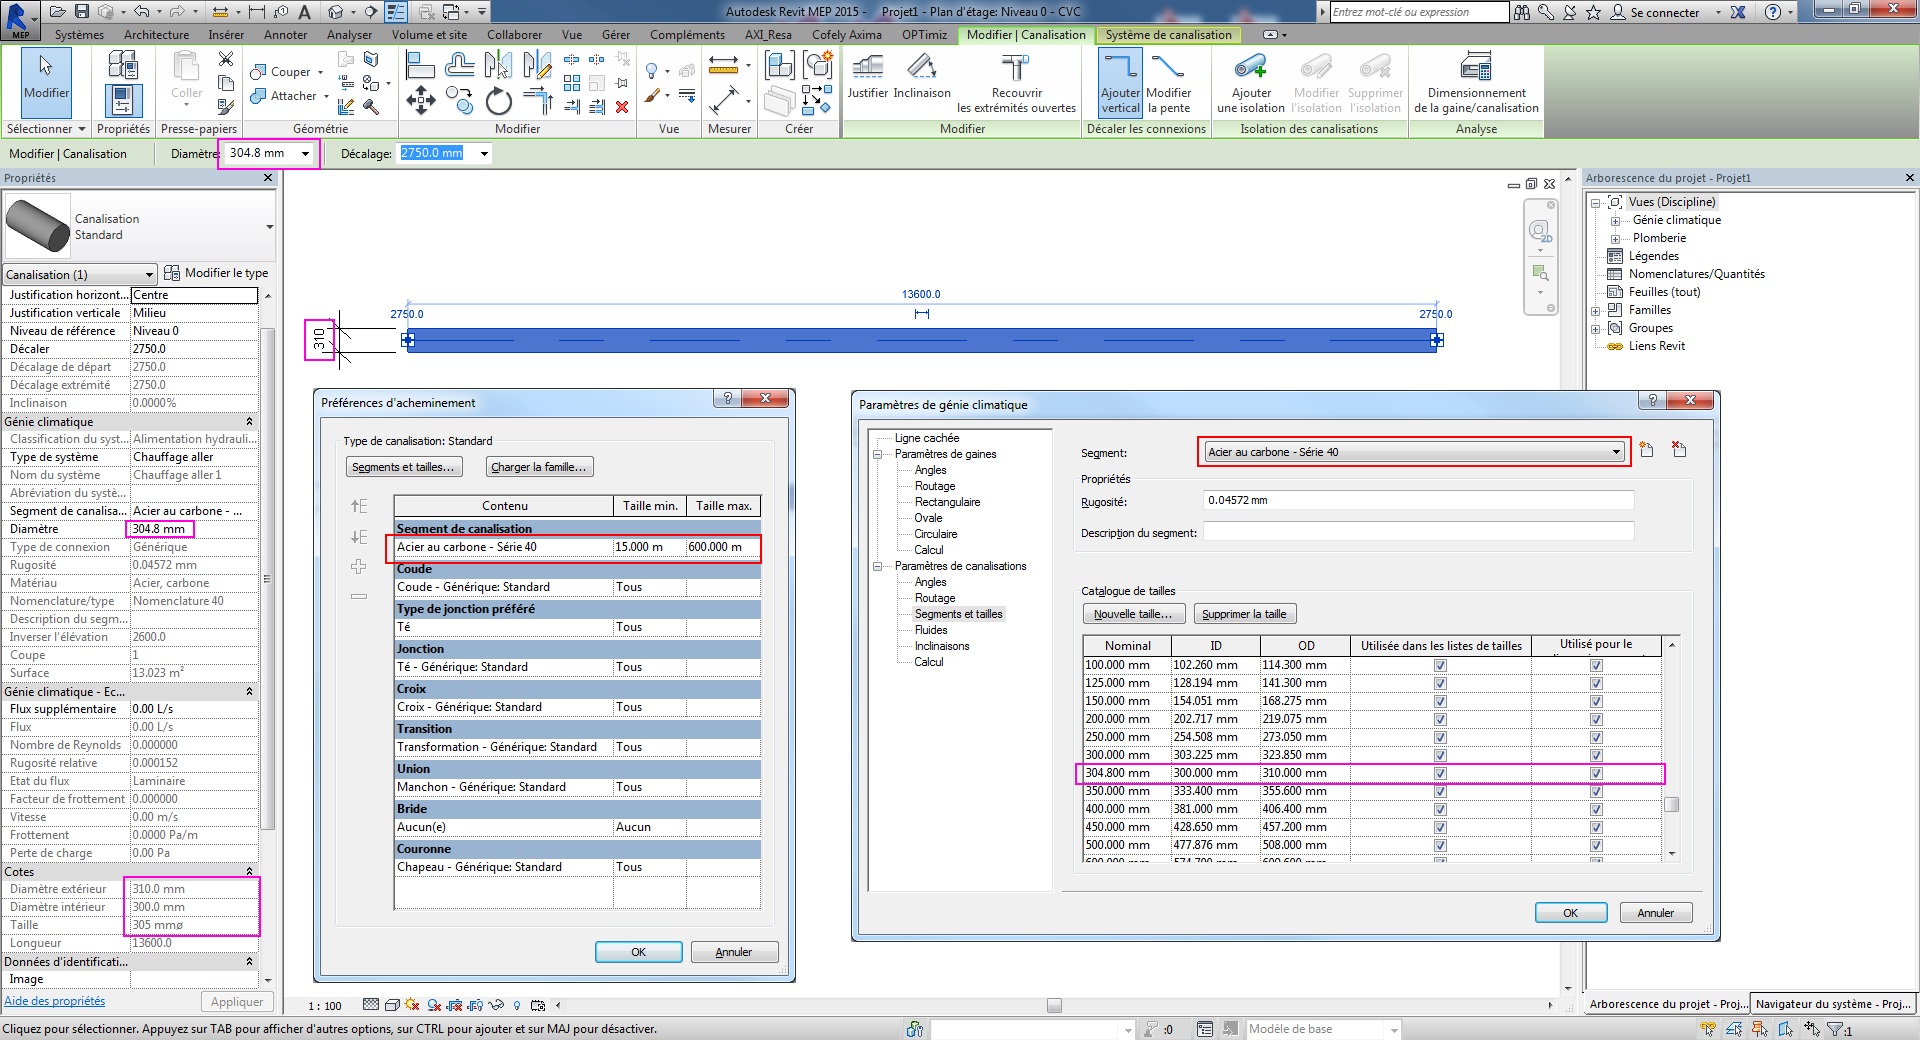Image resolution: width=1920 pixels, height=1040 pixels.
Task: Click the Segments et tailles... button
Action: tap(403, 467)
